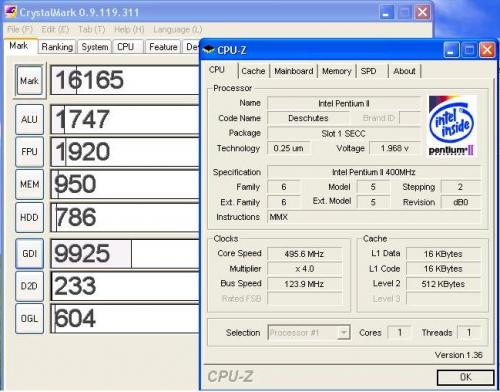This screenshot has width=500, height=392.
Task: Open the Edit menu in CrystalMark
Action: click(55, 29)
